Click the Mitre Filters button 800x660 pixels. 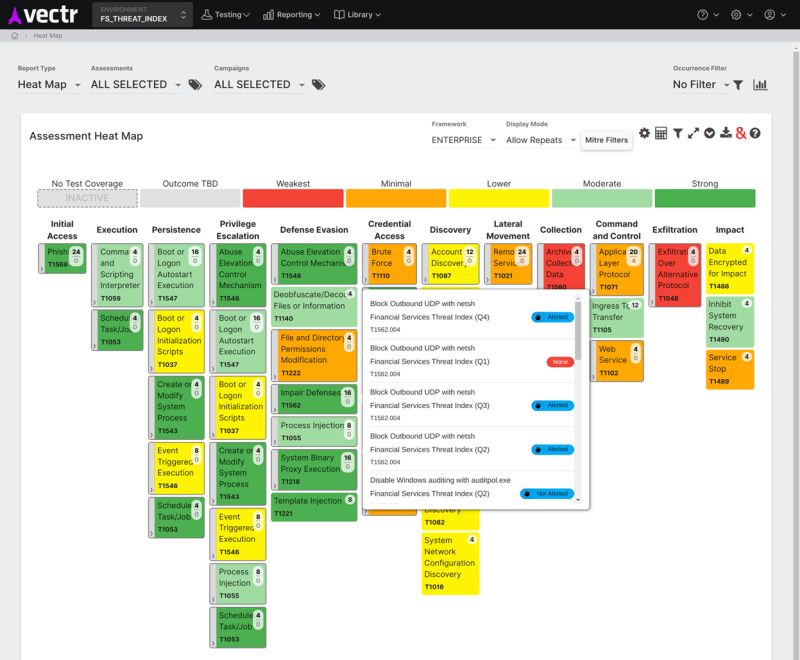604,139
